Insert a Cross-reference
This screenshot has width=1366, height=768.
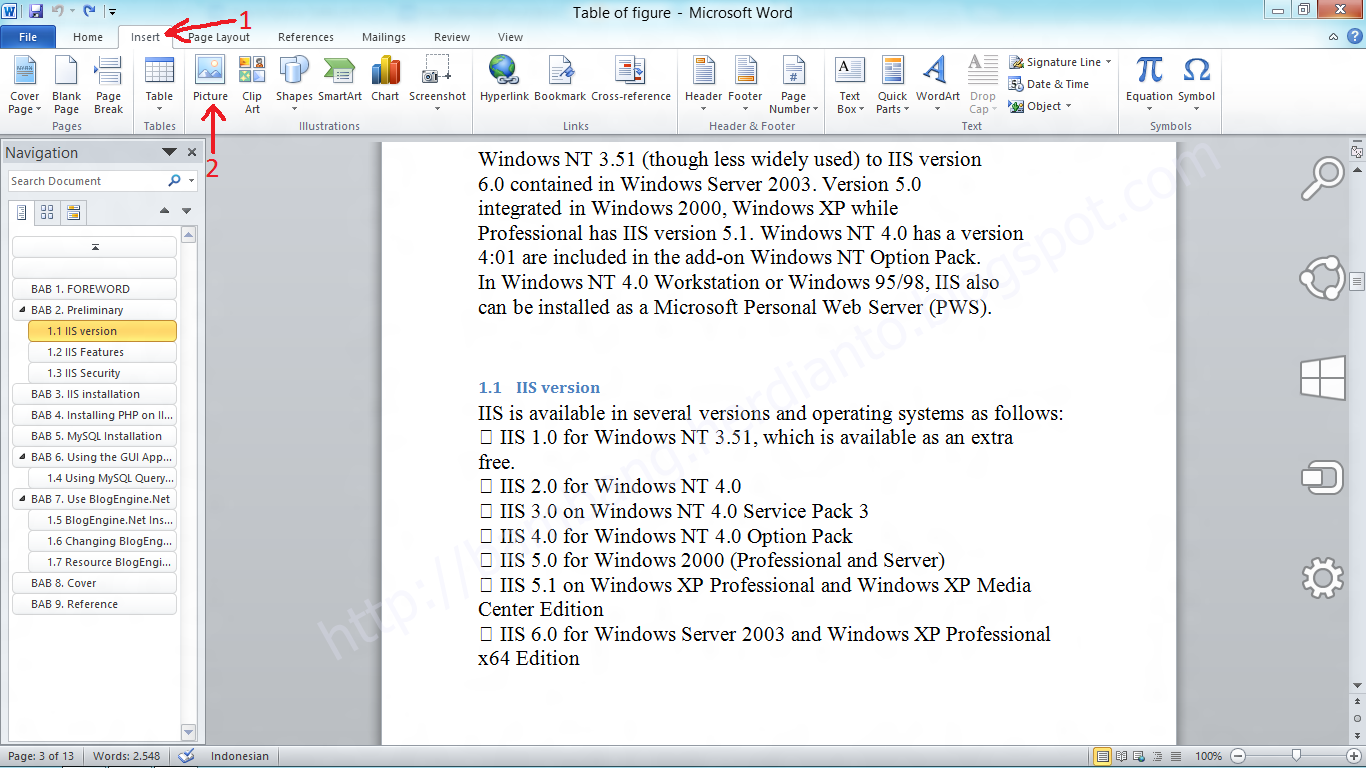631,80
